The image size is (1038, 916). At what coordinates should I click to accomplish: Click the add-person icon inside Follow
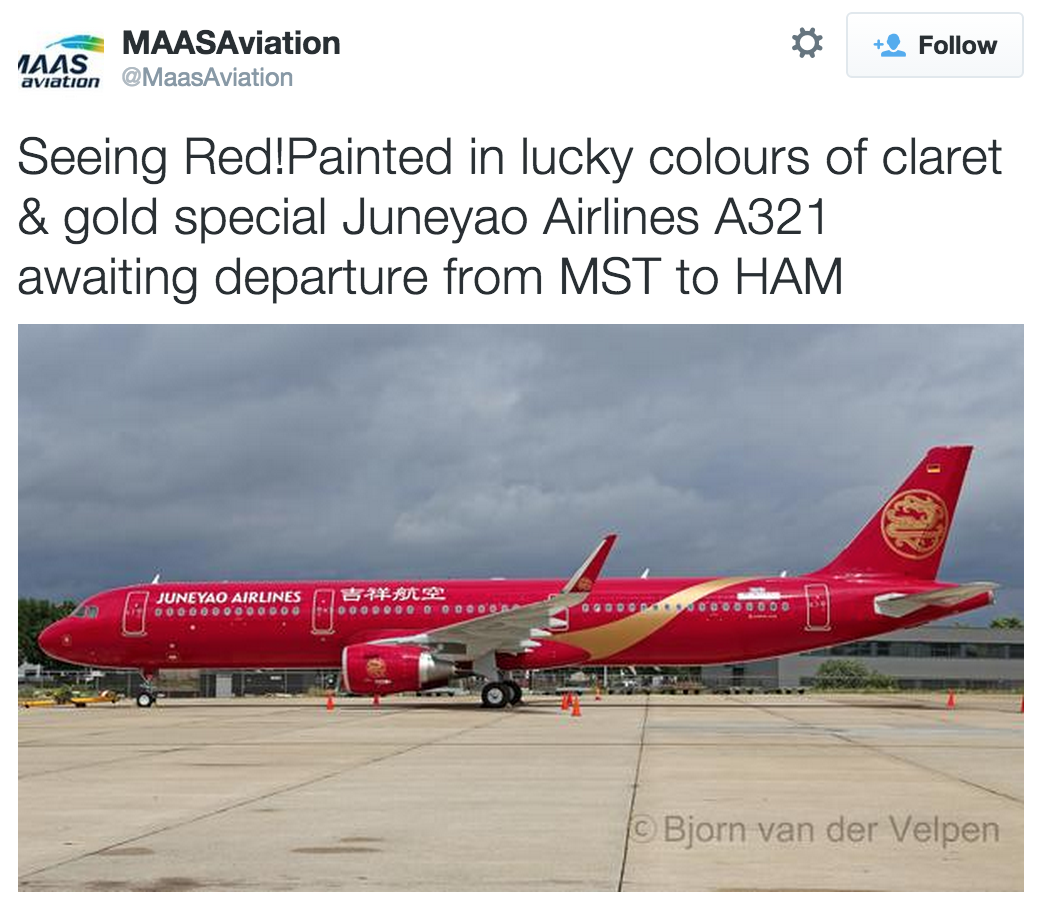pos(889,45)
